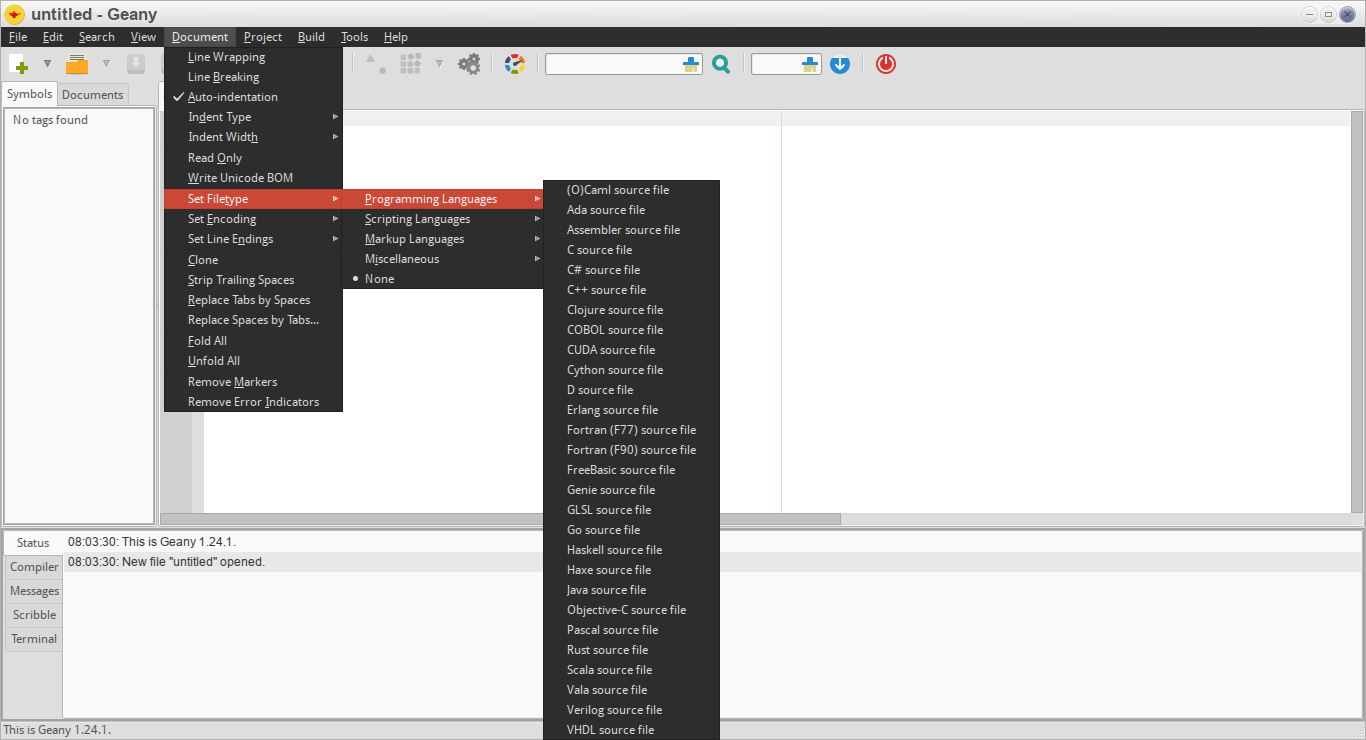Select Haskell source file filetype
Screen dimensions: 1366x740
tap(631, 550)
